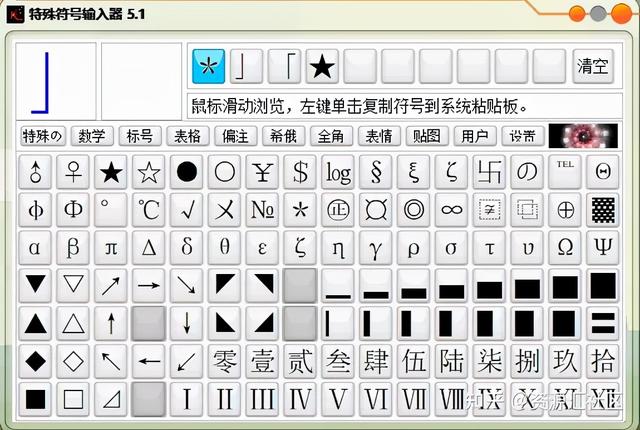Open the 设置 settings button

click(522, 136)
